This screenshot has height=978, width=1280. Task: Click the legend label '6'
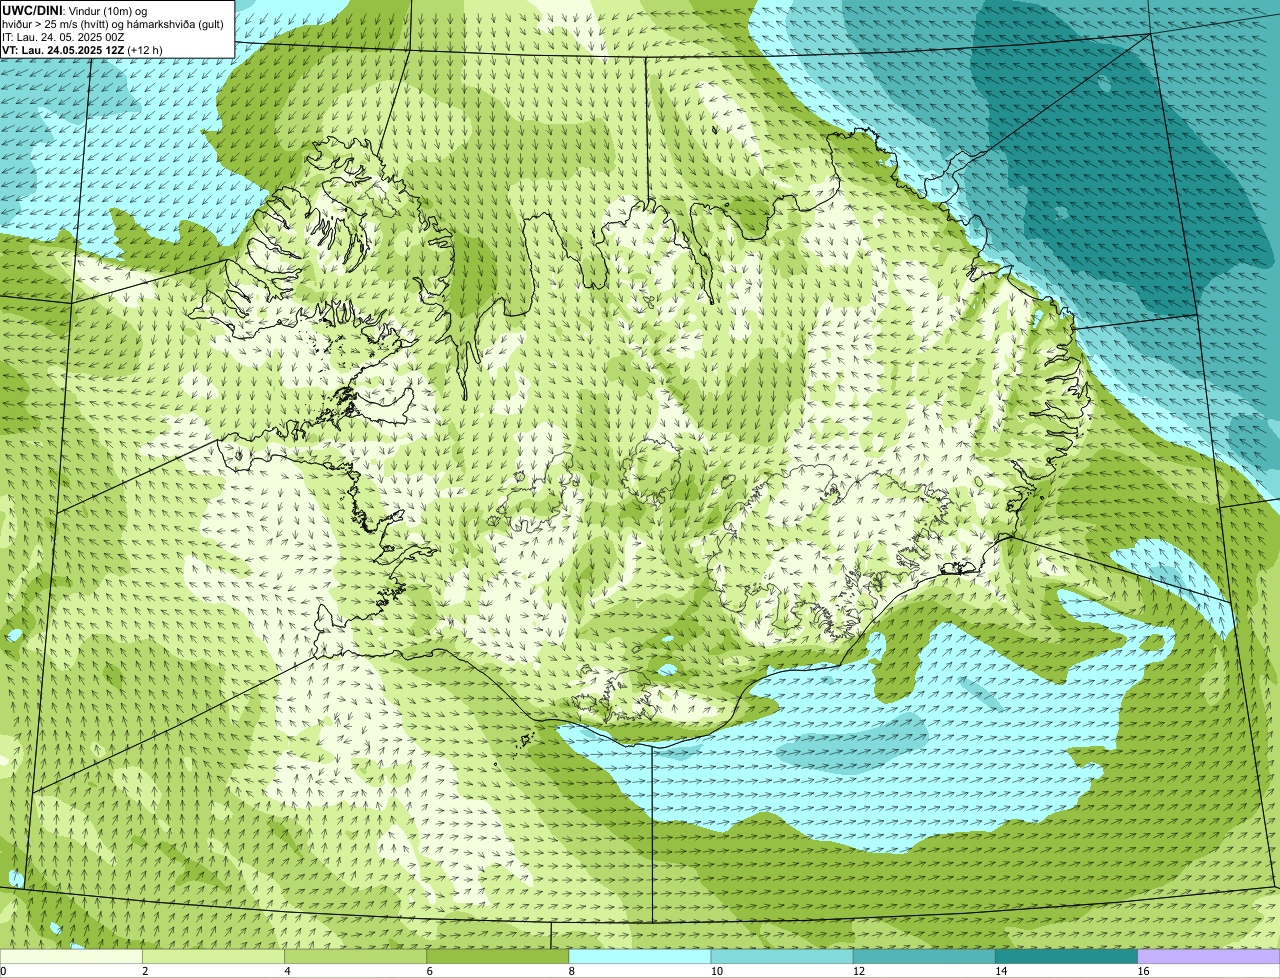tap(429, 971)
